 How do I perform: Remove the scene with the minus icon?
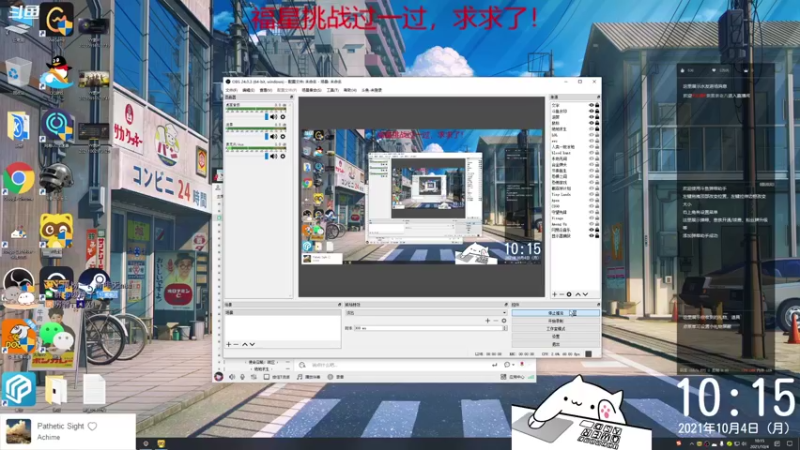coord(236,344)
